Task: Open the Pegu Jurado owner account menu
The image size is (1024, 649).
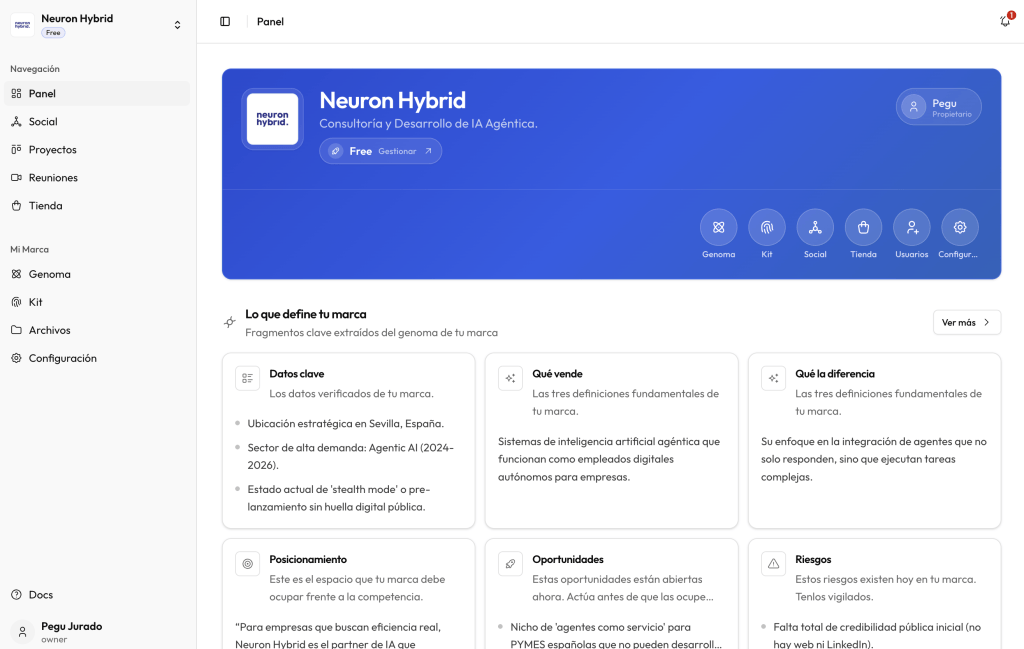Action: (x=97, y=631)
